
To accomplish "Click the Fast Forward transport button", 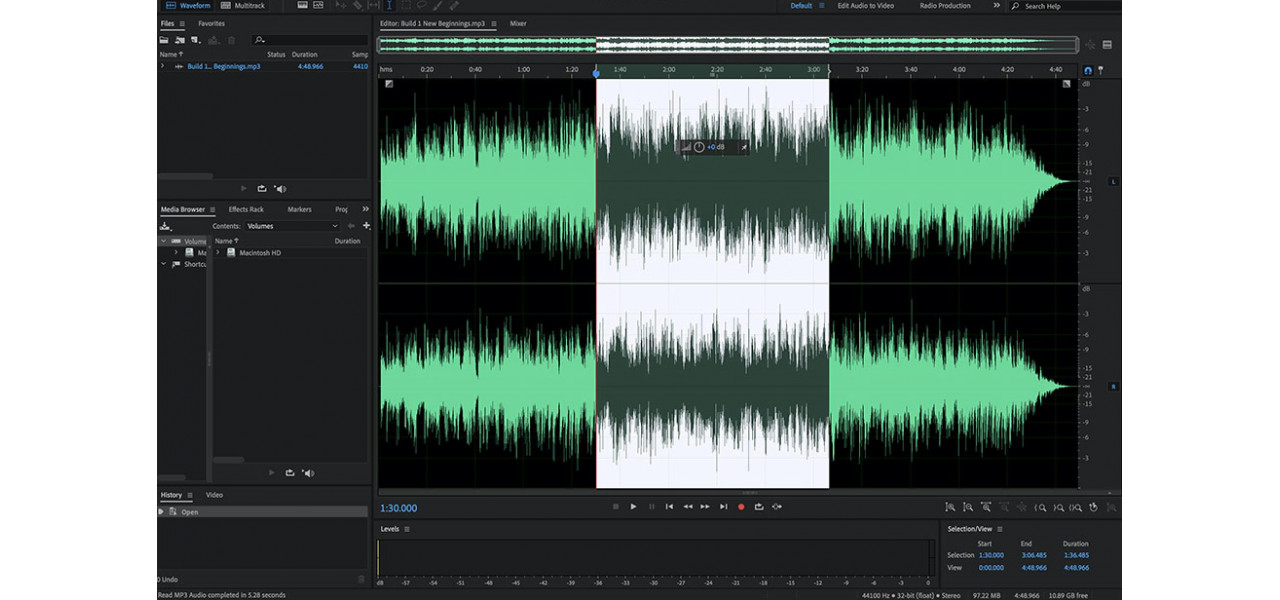I will click(705, 507).
